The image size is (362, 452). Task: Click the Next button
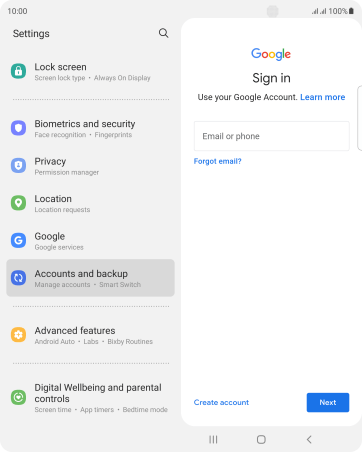point(328,402)
